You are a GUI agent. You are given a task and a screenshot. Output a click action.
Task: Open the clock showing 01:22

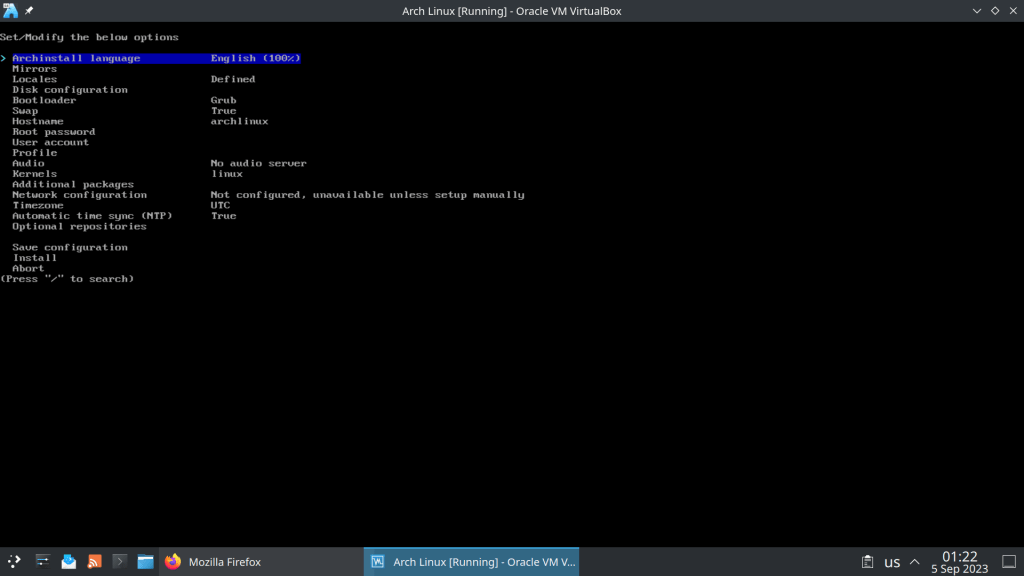pos(959,562)
